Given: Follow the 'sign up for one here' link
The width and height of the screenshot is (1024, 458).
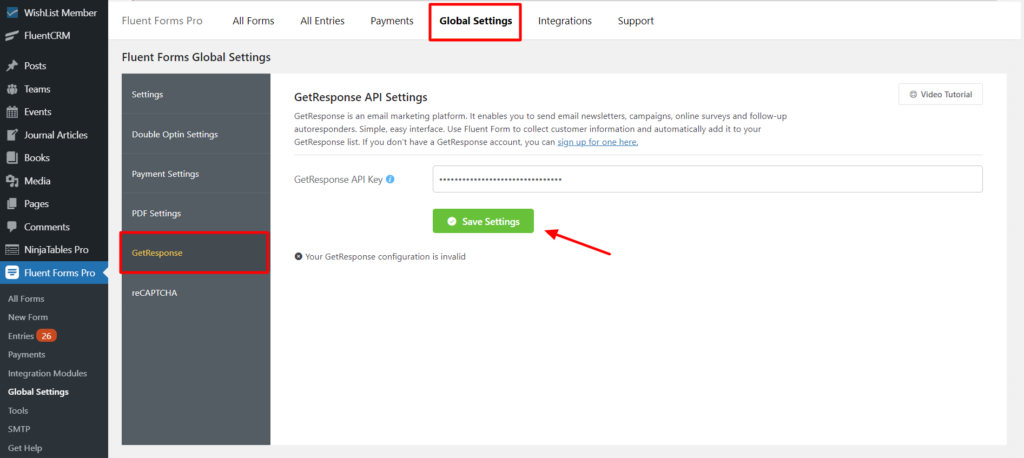Looking at the screenshot, I should click(x=598, y=142).
